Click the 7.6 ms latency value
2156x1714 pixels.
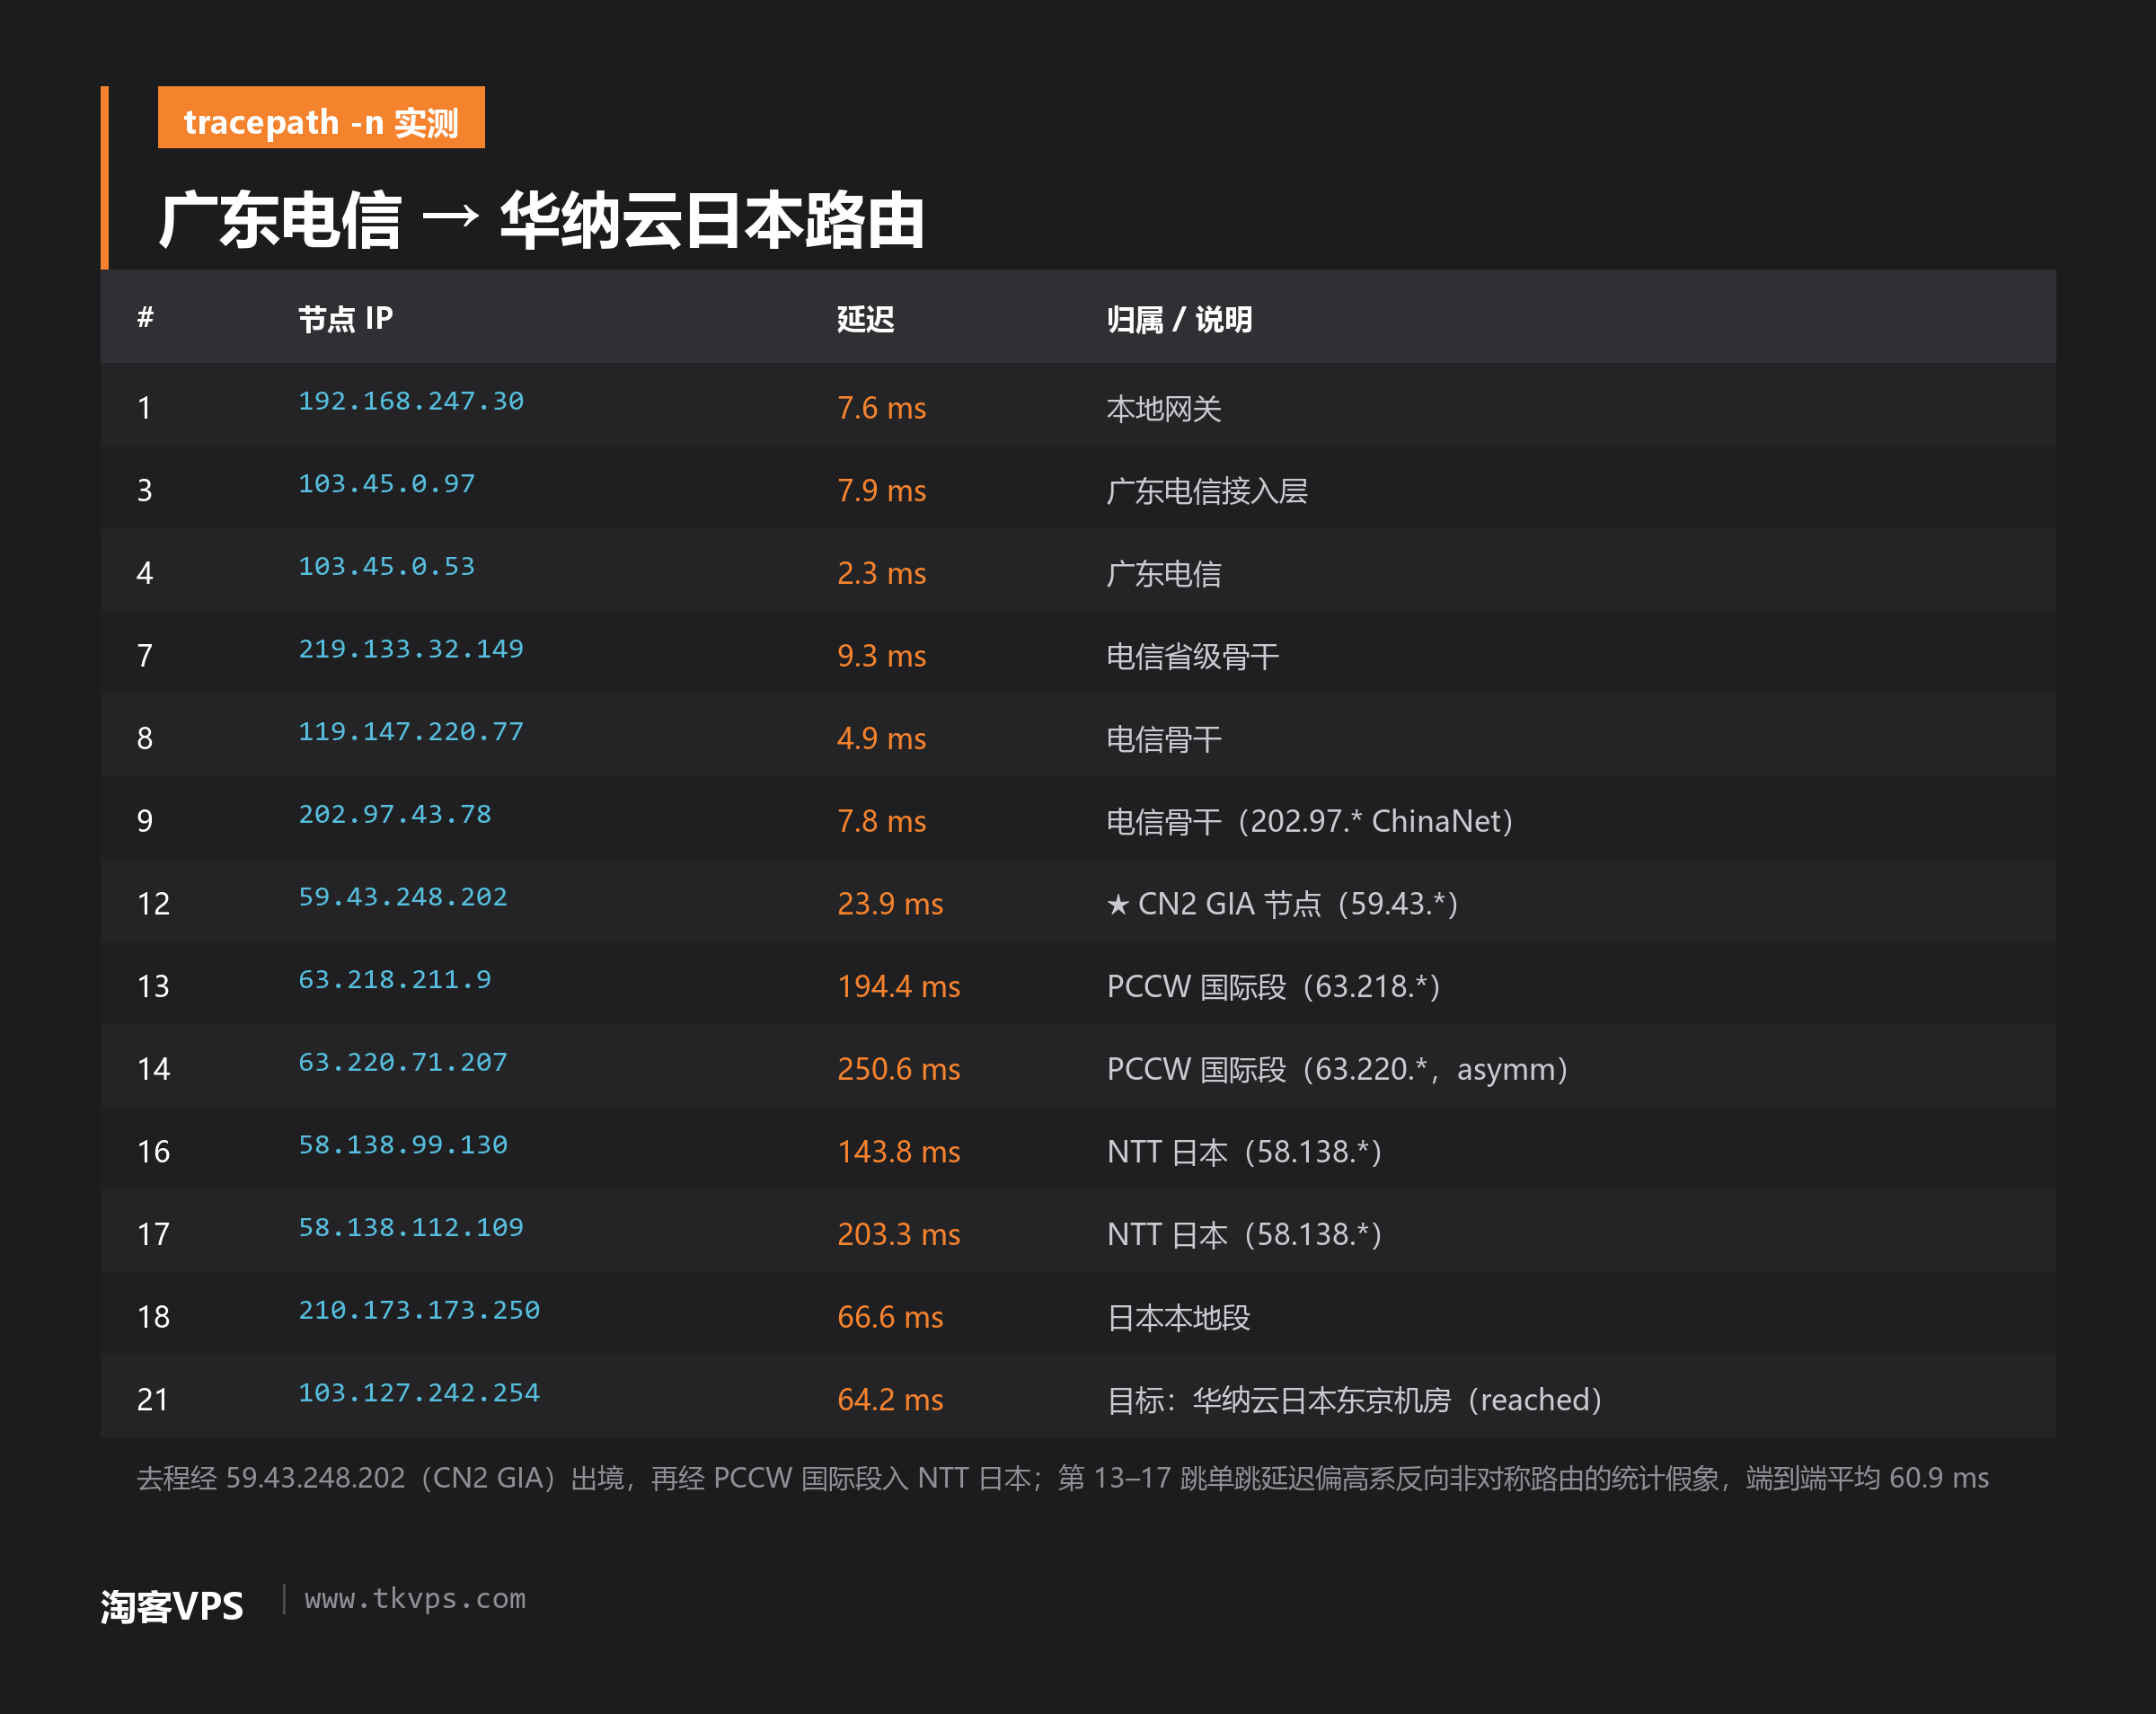click(881, 408)
